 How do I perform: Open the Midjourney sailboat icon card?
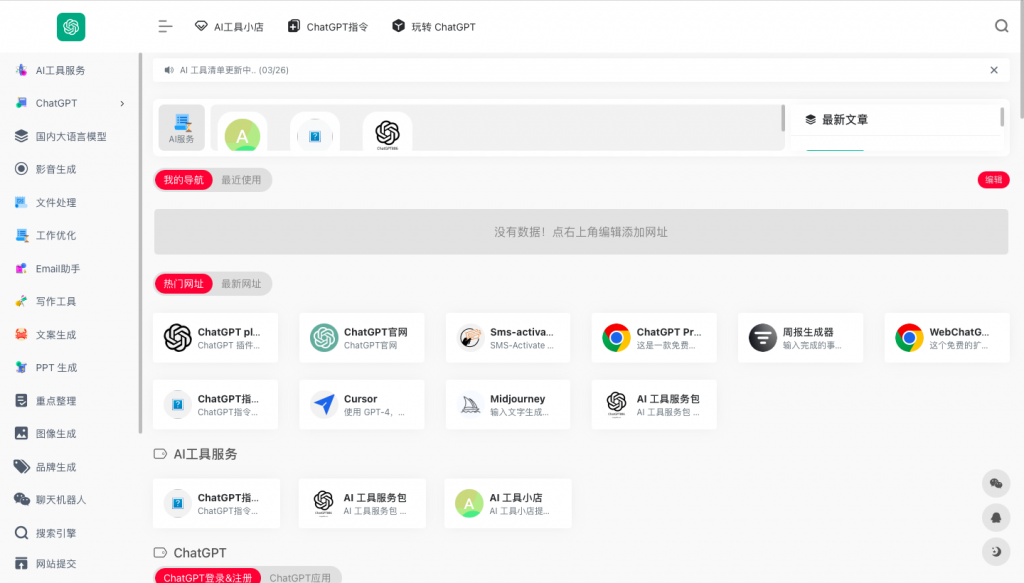[x=470, y=405]
